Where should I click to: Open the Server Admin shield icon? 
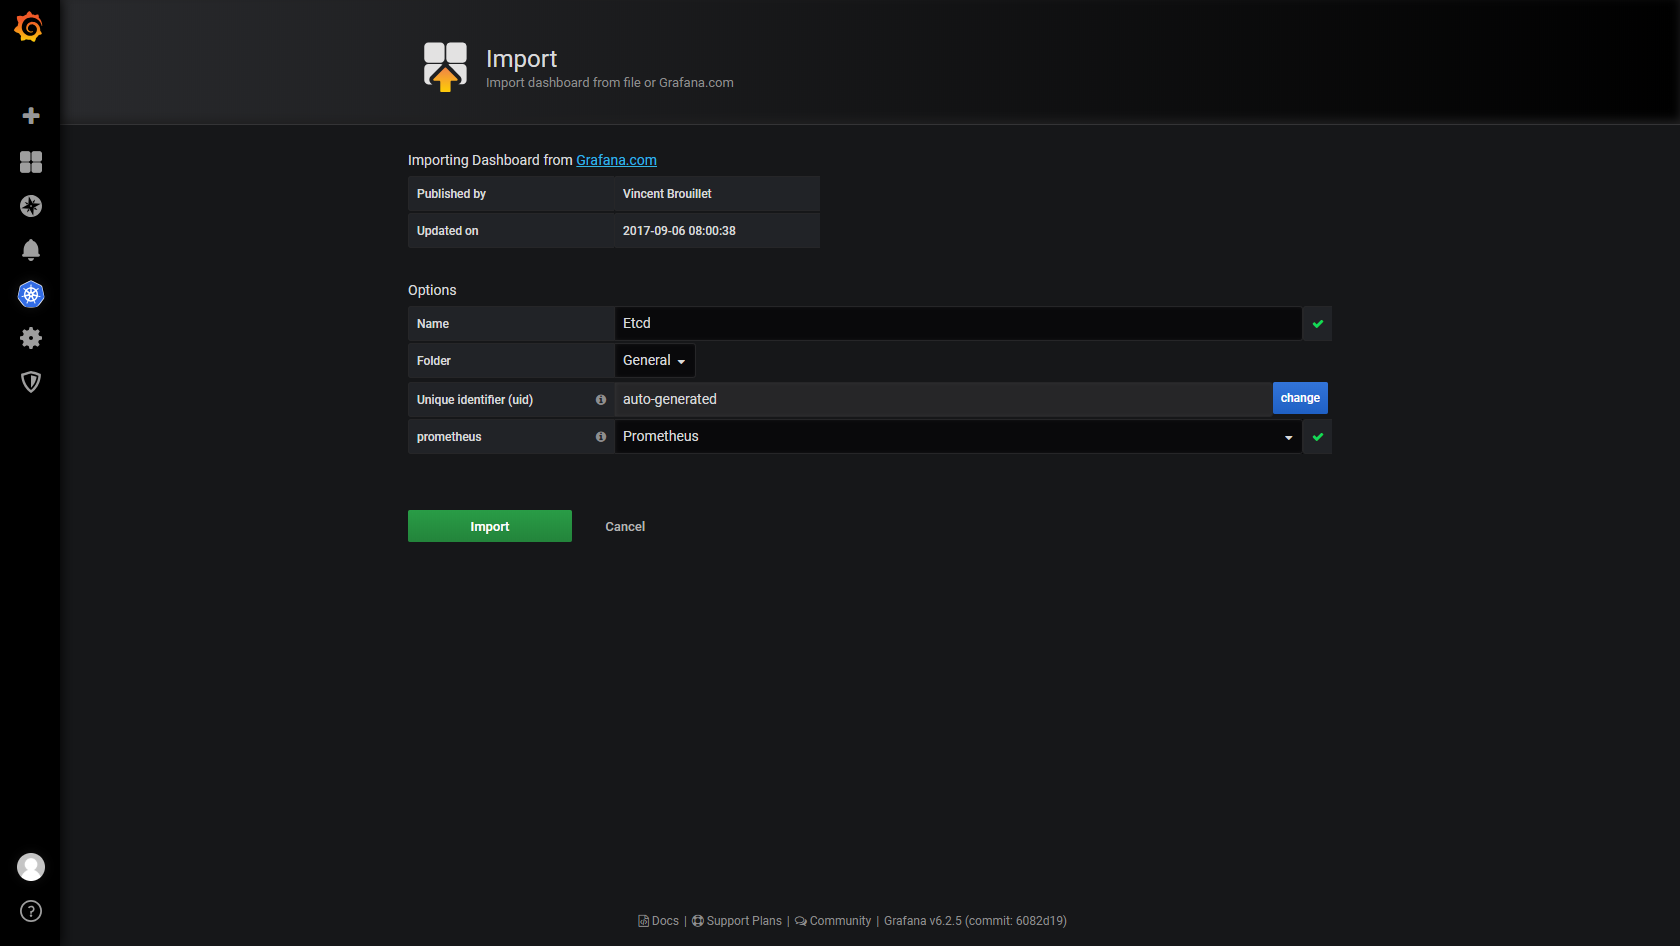(x=31, y=382)
